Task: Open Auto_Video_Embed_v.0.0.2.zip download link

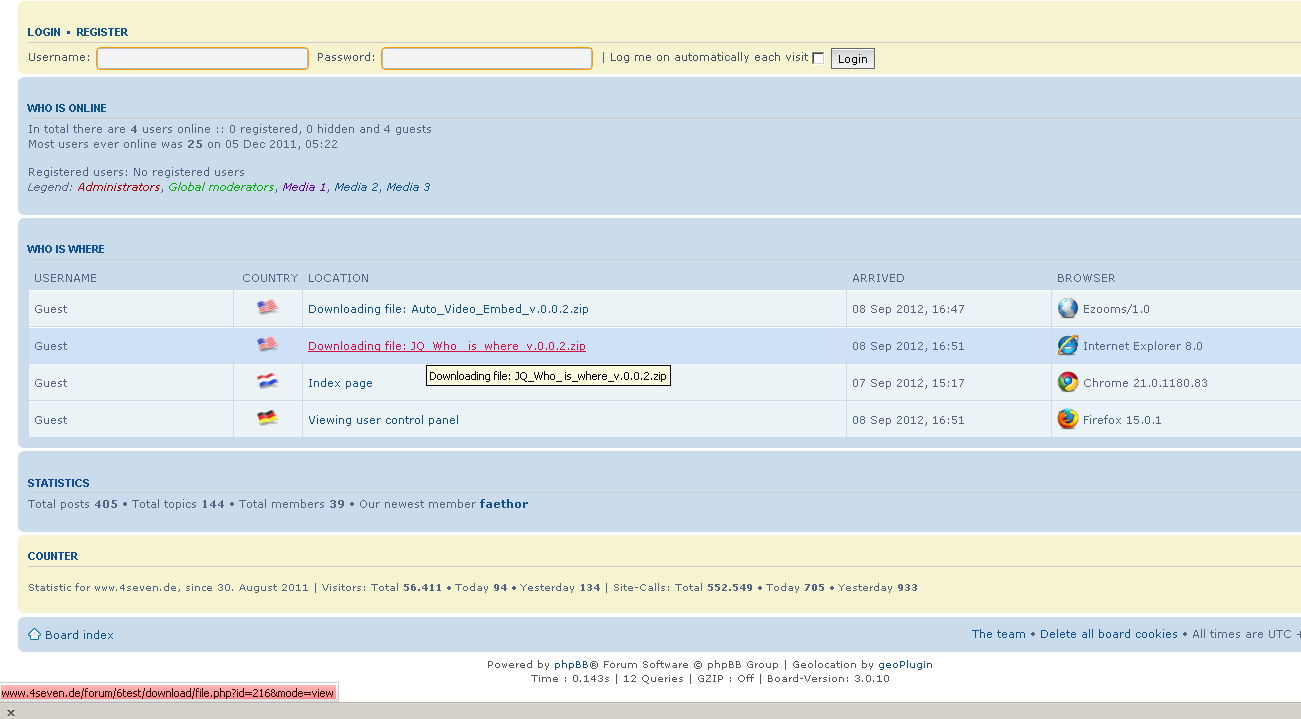Action: coord(448,310)
